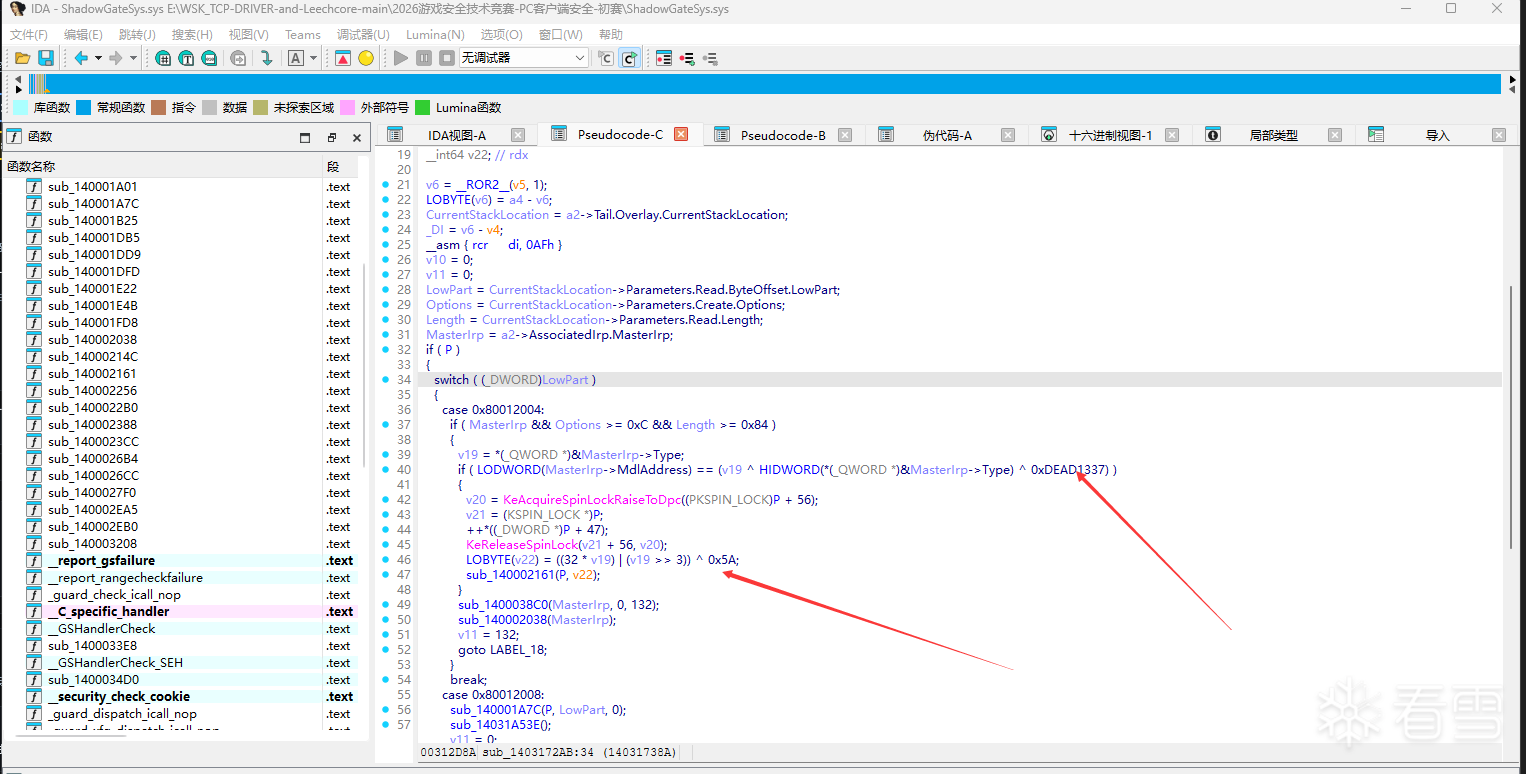Switch to the IDA视图-A tab
The image size is (1526, 774).
click(x=457, y=136)
